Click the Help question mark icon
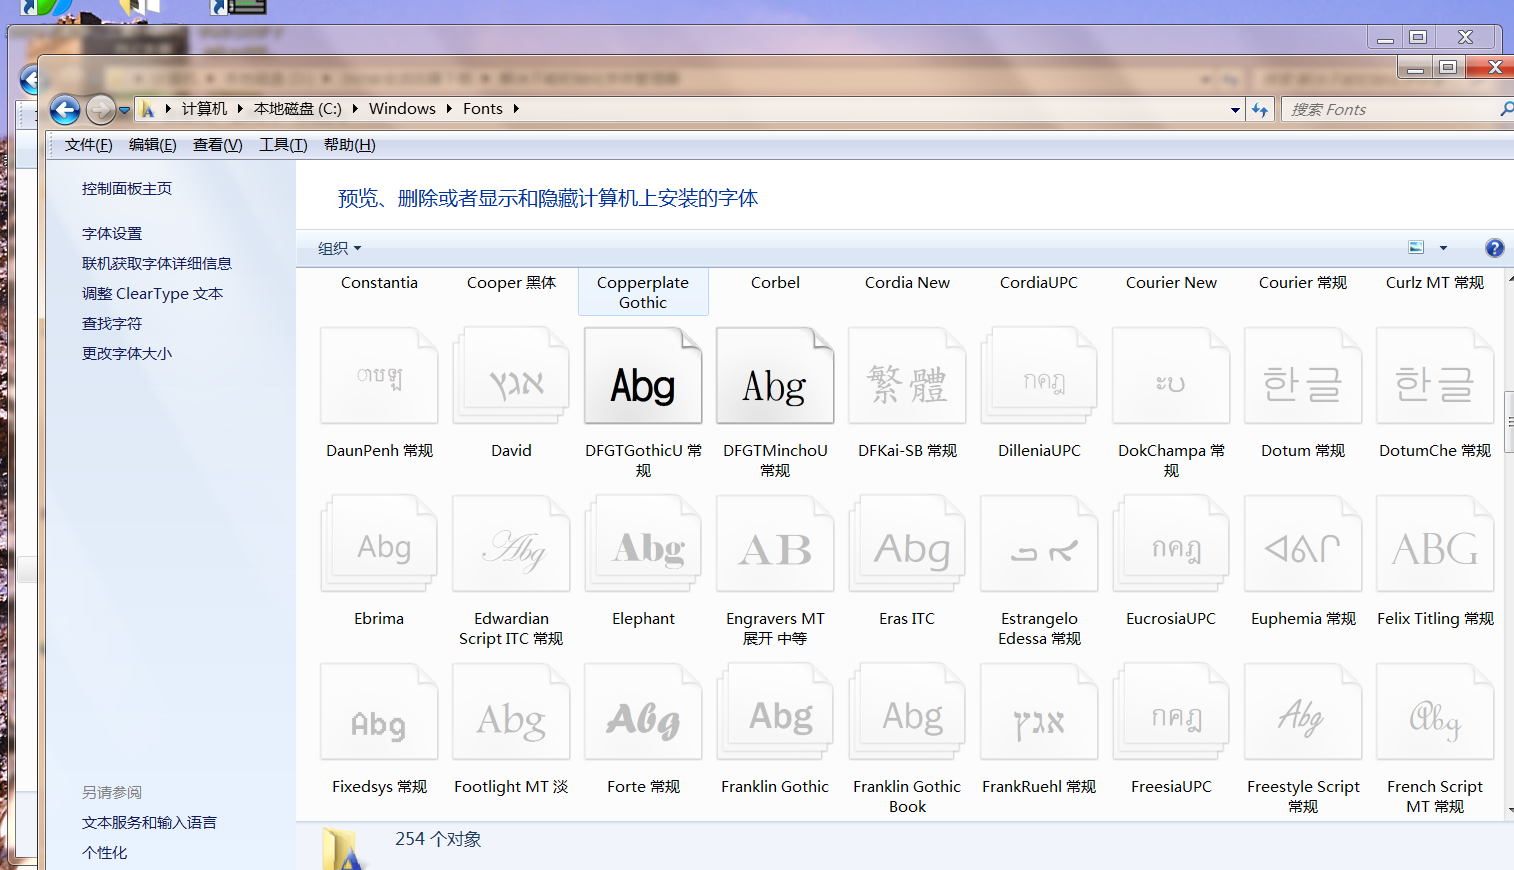This screenshot has width=1514, height=870. [x=1494, y=248]
